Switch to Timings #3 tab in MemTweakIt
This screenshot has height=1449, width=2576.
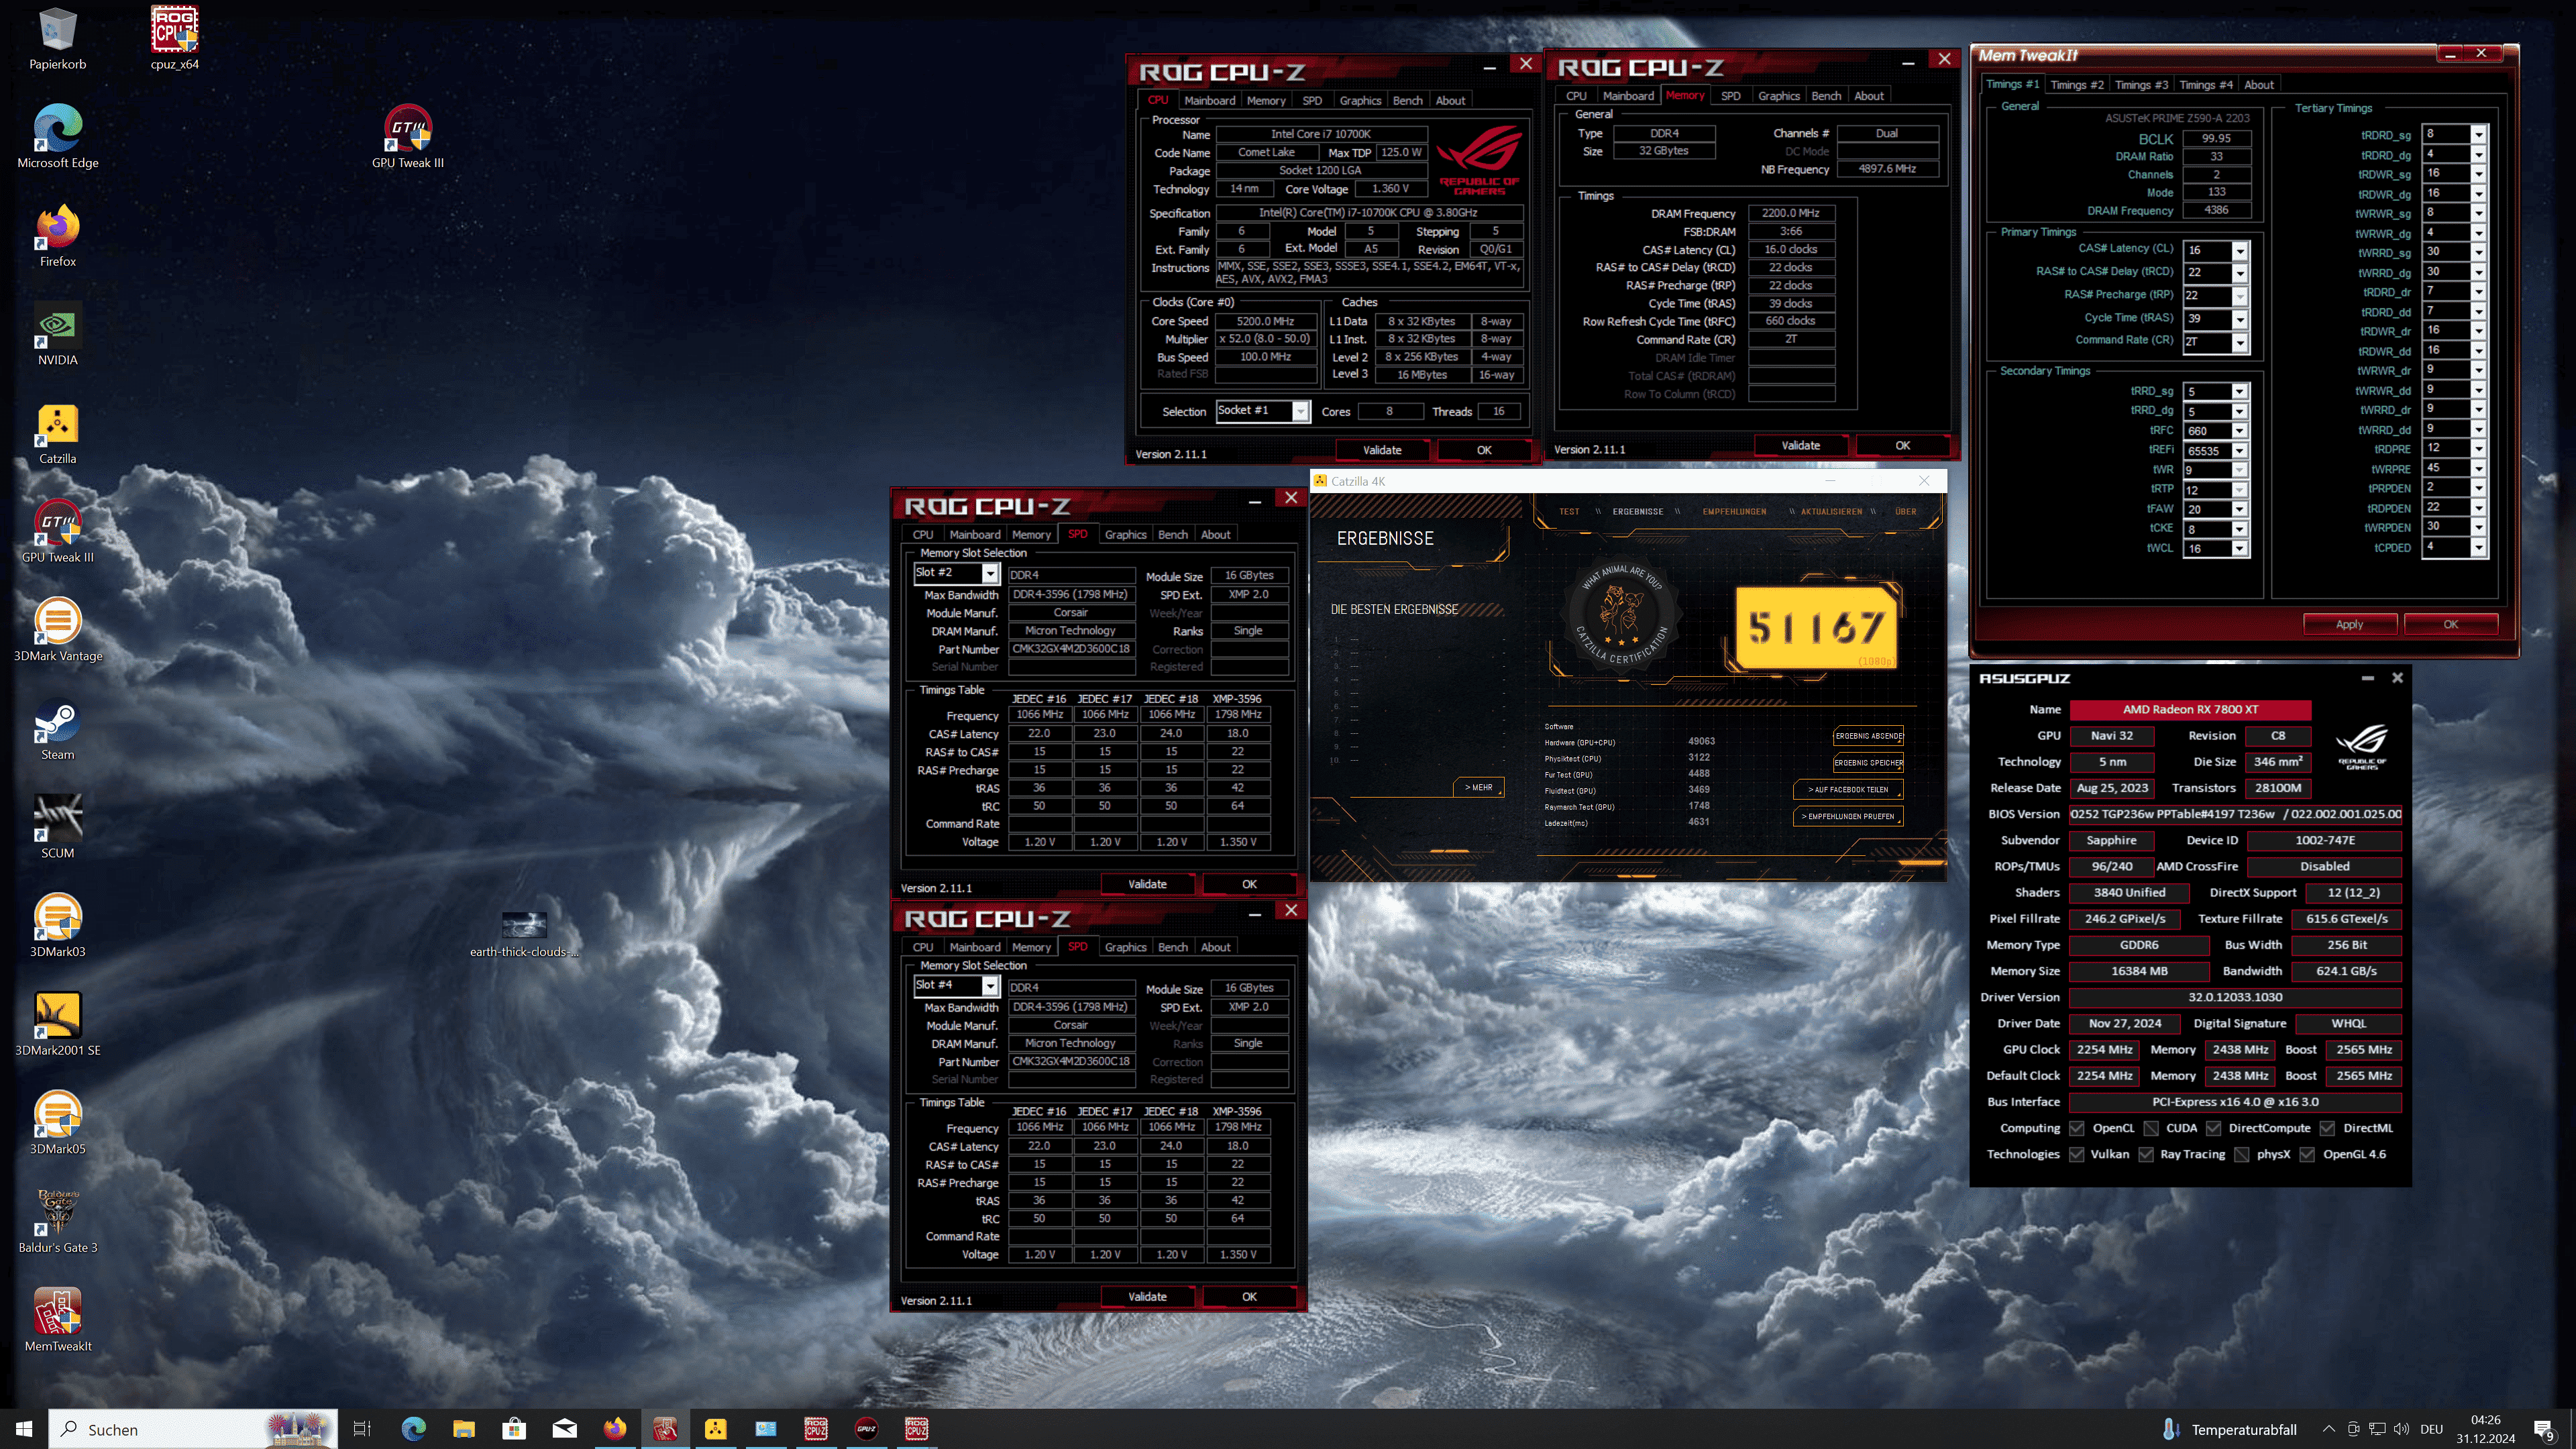(x=2141, y=85)
